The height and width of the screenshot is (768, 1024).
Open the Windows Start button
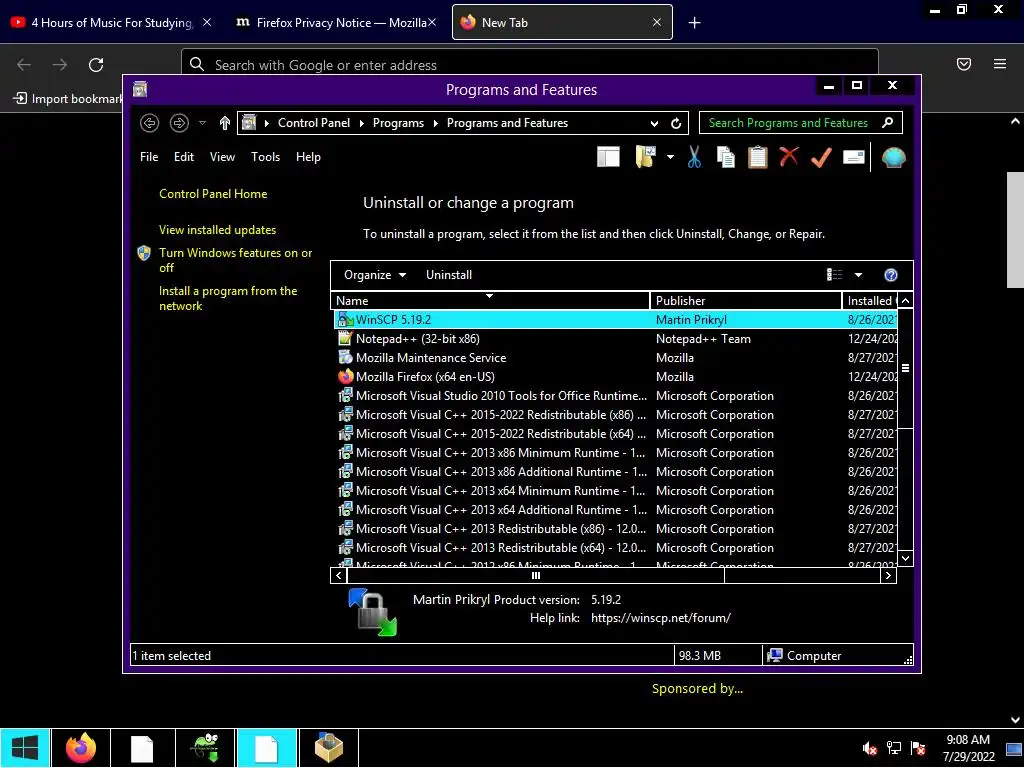point(25,748)
